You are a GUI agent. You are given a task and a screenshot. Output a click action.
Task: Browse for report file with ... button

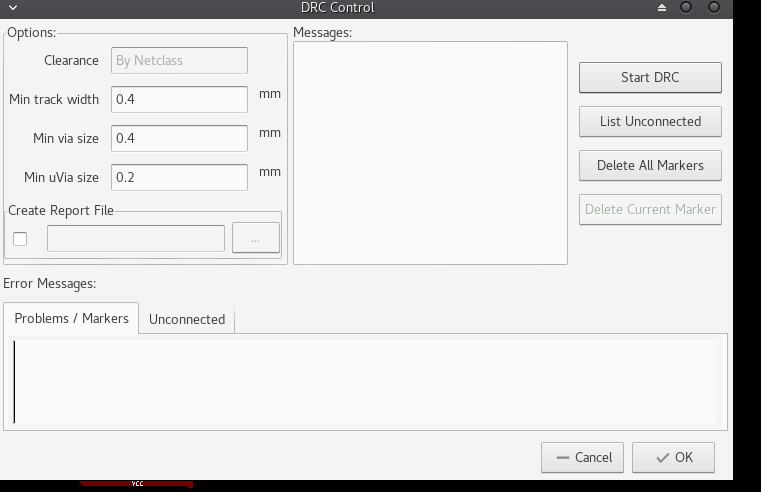[256, 238]
